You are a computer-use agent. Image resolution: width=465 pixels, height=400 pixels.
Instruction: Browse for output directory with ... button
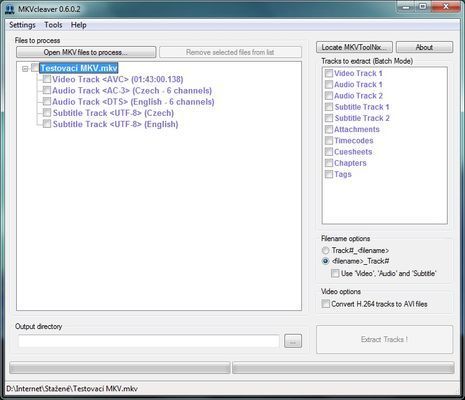(x=293, y=341)
